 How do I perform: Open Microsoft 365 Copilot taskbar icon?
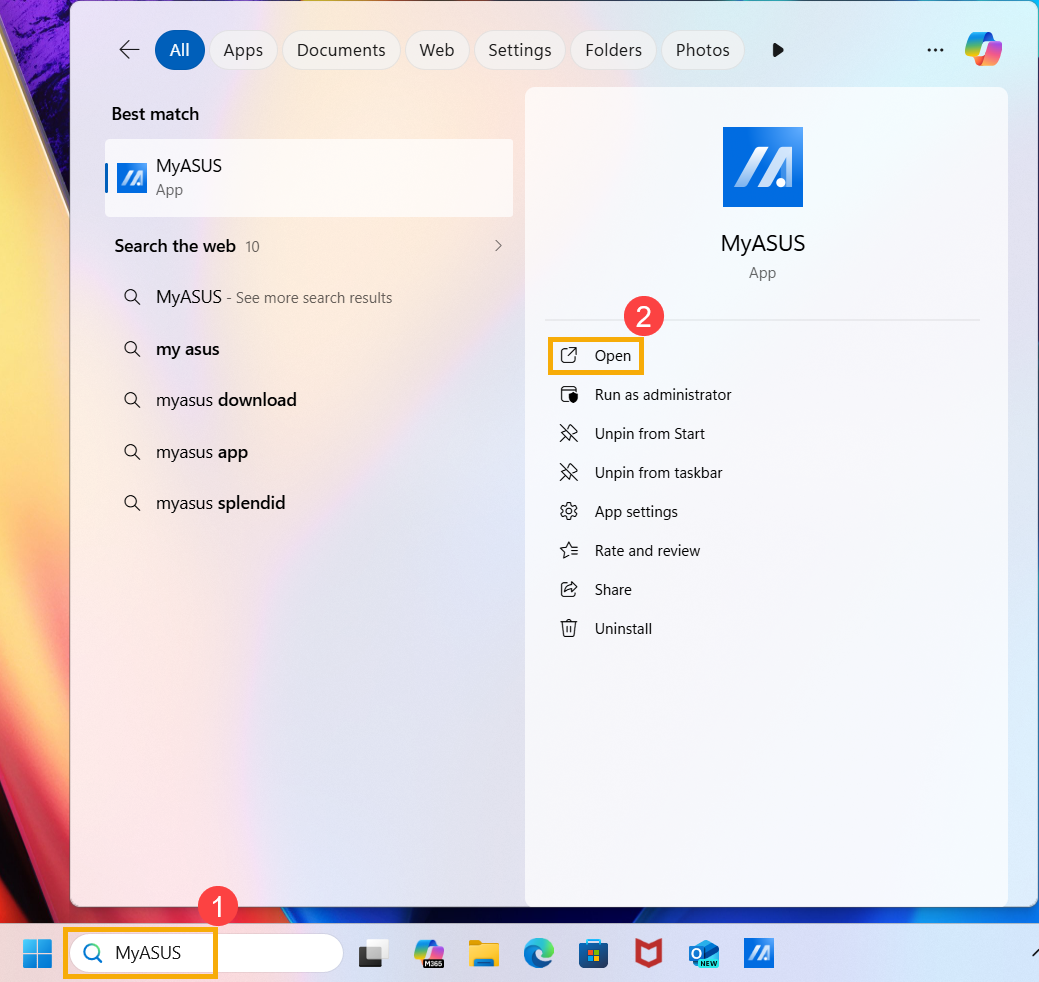point(429,954)
